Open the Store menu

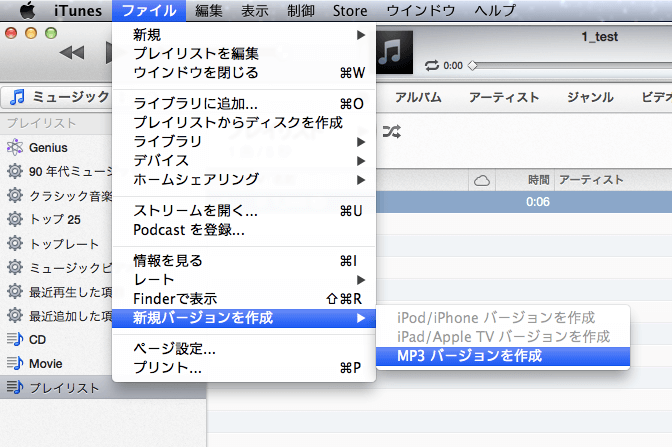click(350, 10)
